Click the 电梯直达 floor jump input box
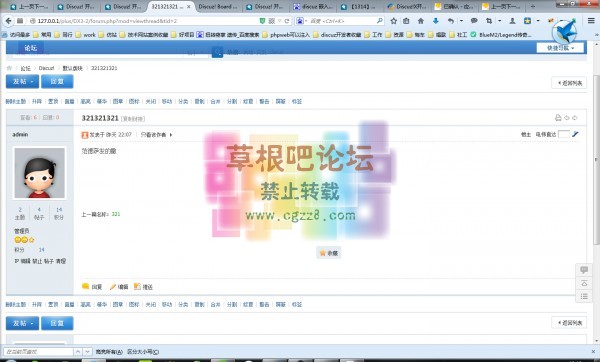Viewport: 600px width, 362px height. tap(564, 134)
